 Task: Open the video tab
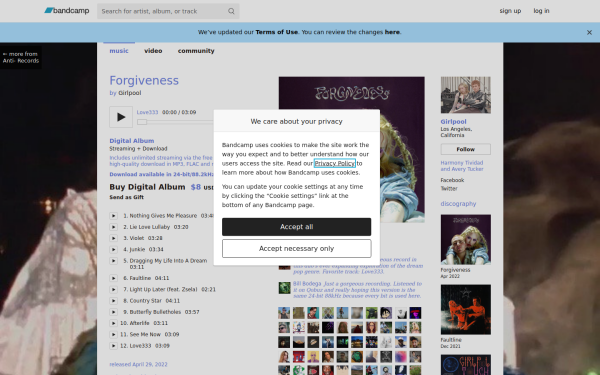click(x=153, y=51)
